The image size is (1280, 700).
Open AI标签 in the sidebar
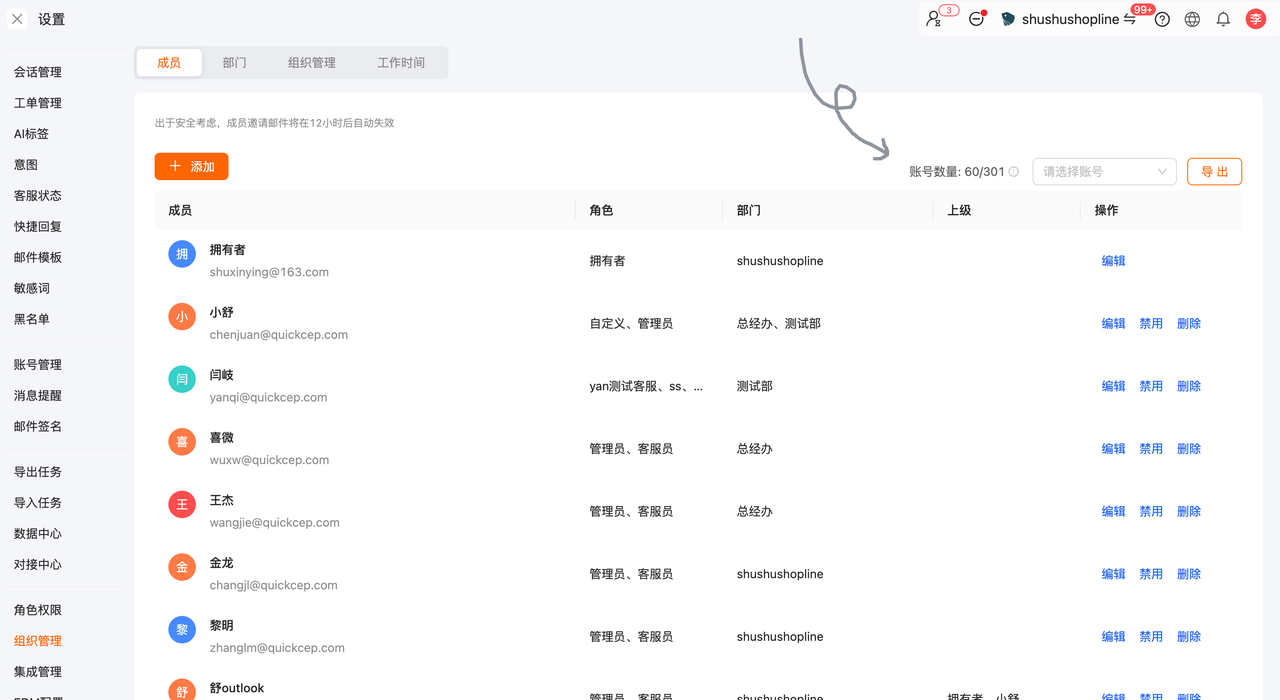click(x=31, y=134)
